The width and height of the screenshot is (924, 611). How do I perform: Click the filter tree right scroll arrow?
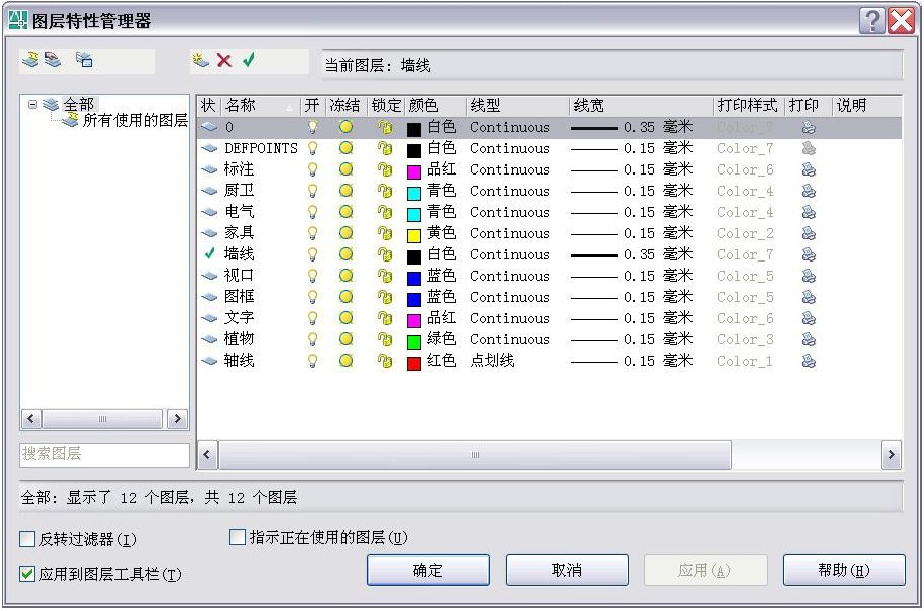(177, 419)
